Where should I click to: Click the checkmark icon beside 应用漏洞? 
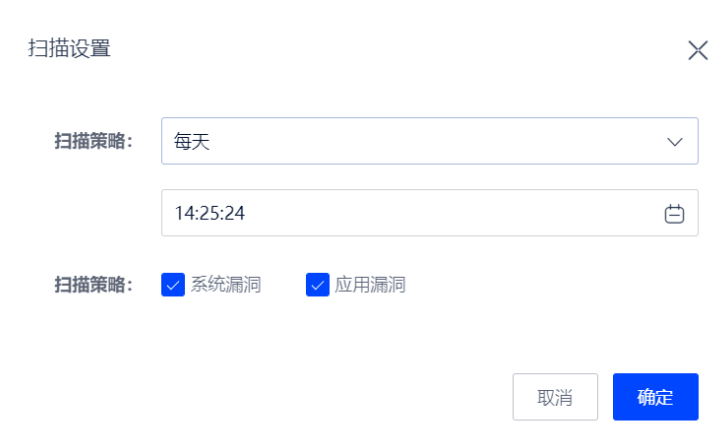[318, 285]
